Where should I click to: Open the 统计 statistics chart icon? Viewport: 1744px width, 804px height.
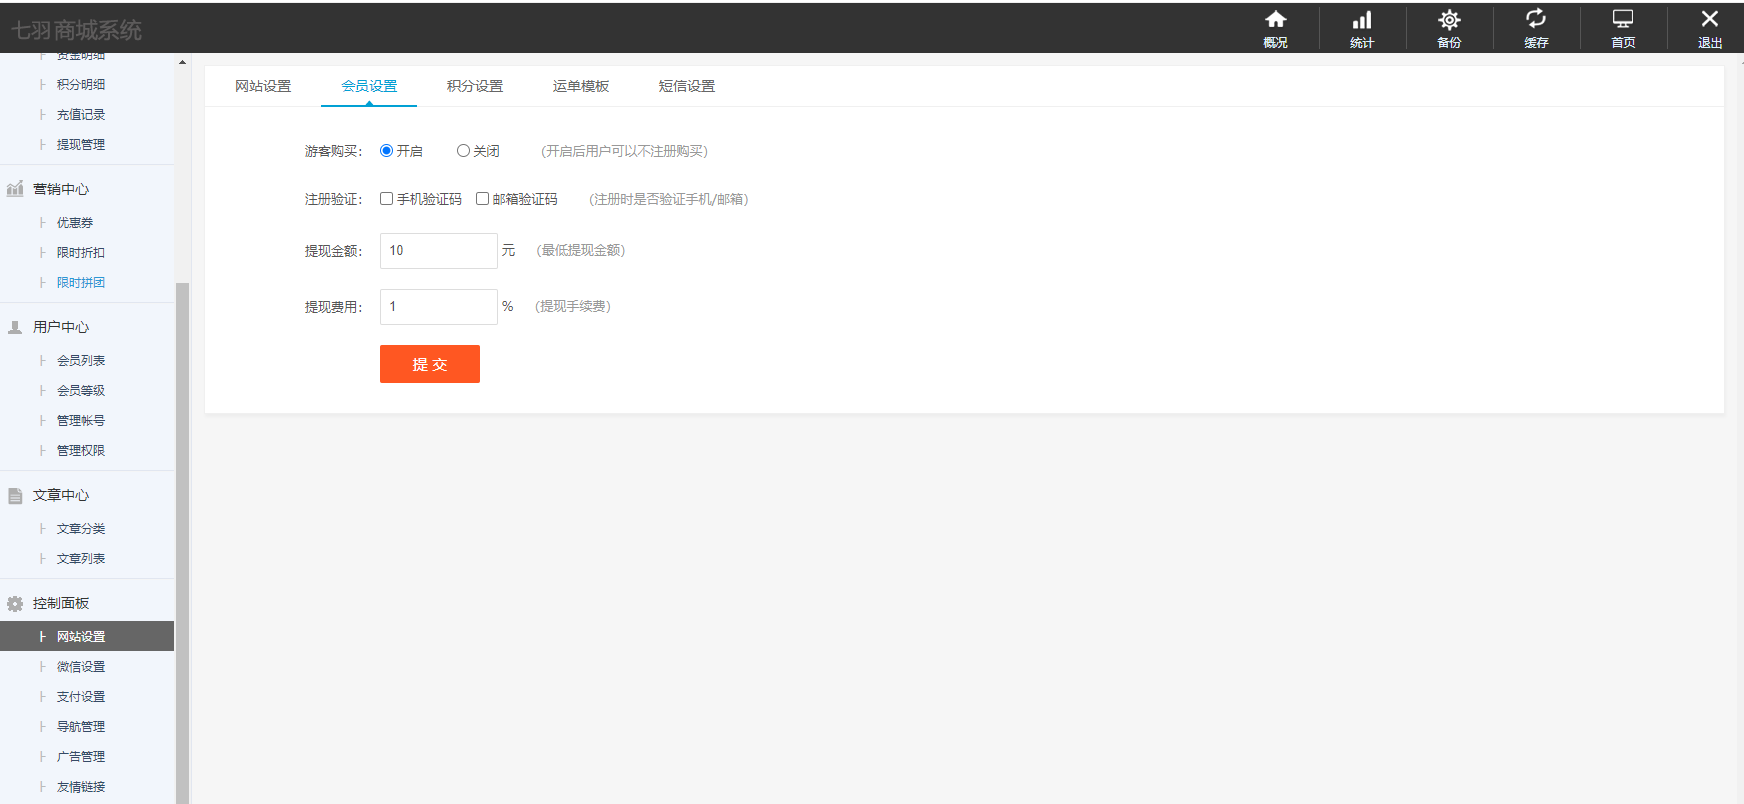[1362, 20]
